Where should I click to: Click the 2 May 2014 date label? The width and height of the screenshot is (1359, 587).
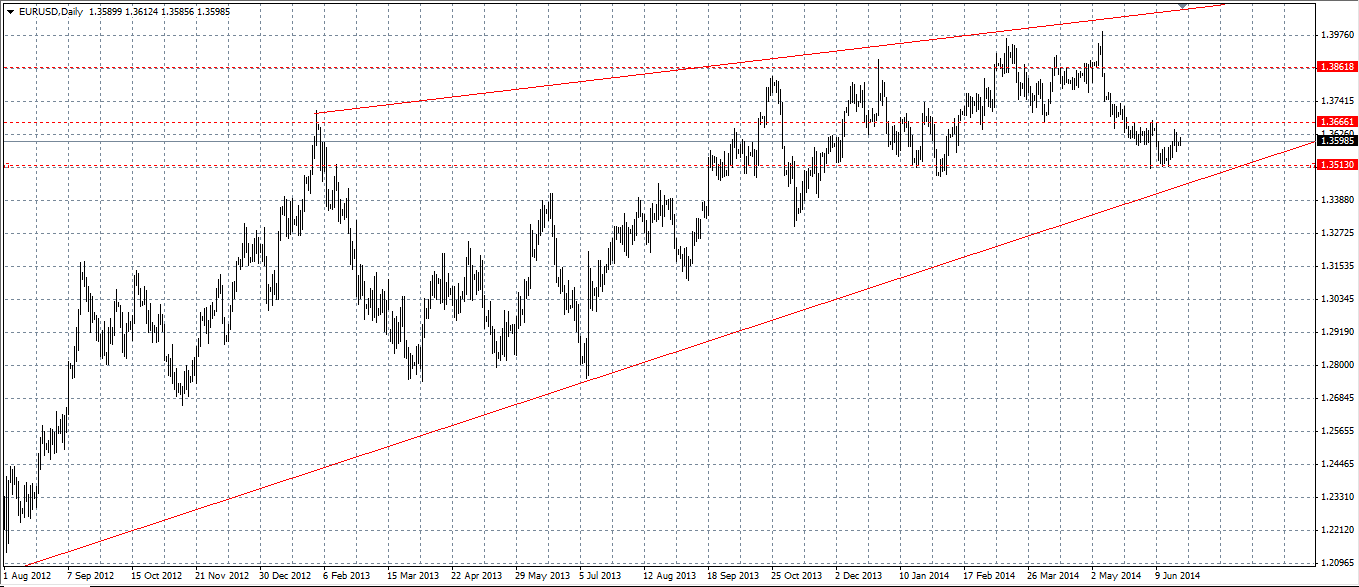1116,577
